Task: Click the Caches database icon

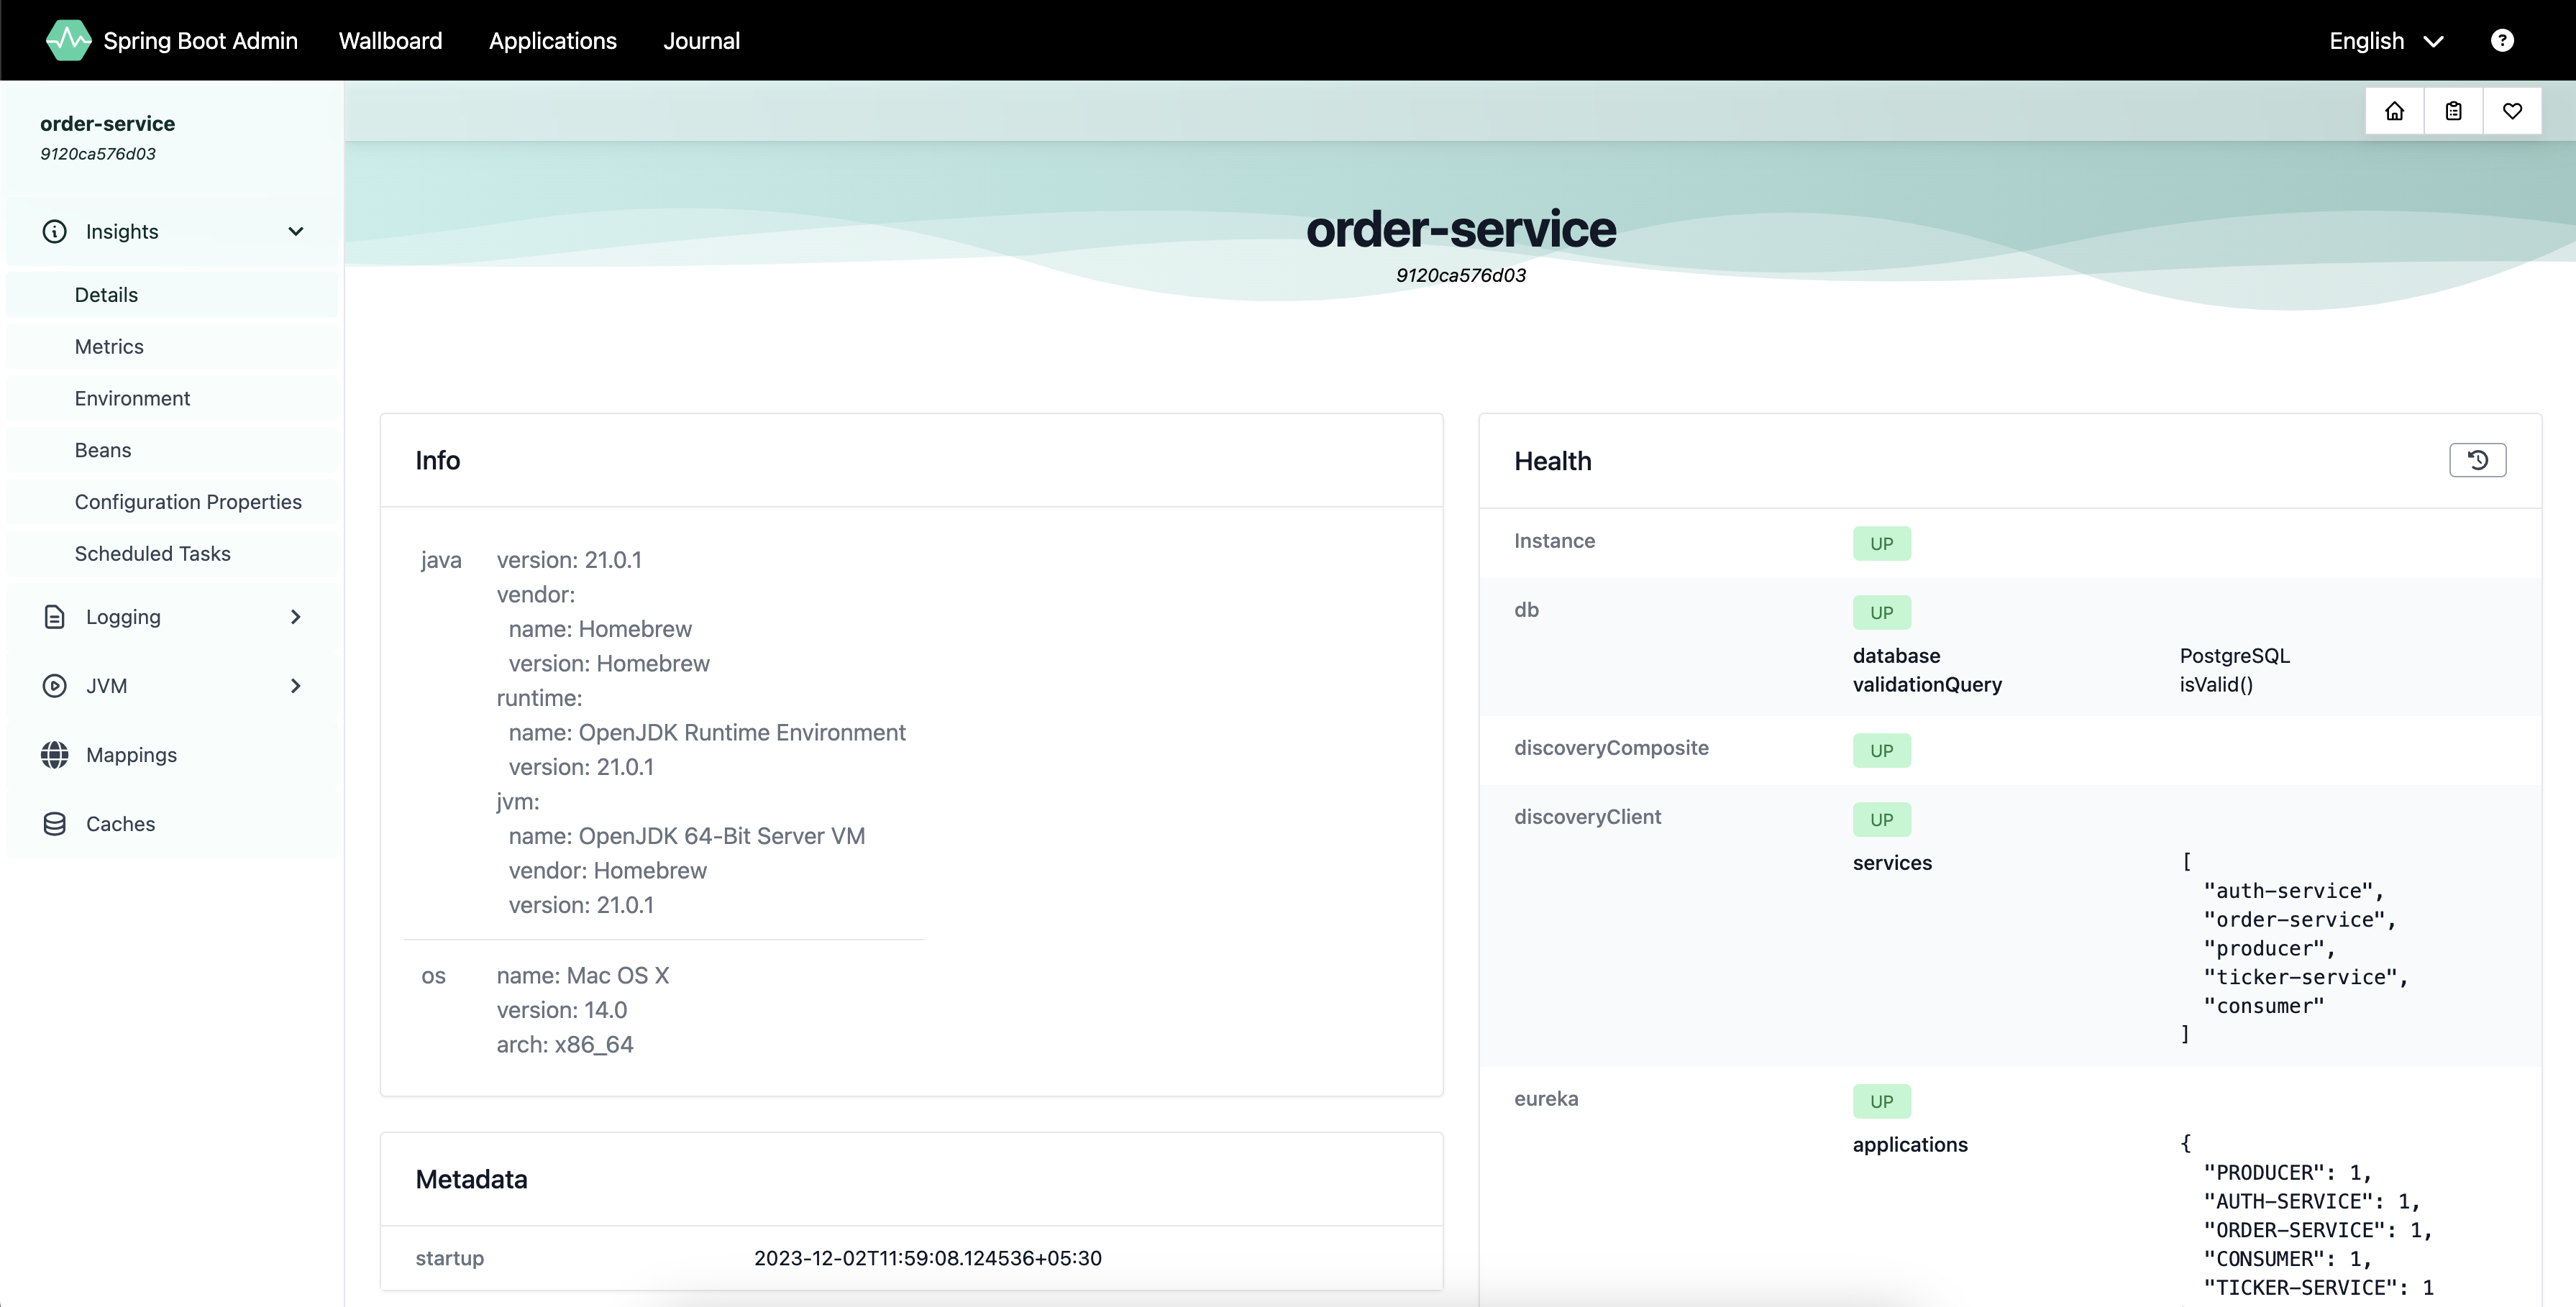Action: [x=55, y=824]
